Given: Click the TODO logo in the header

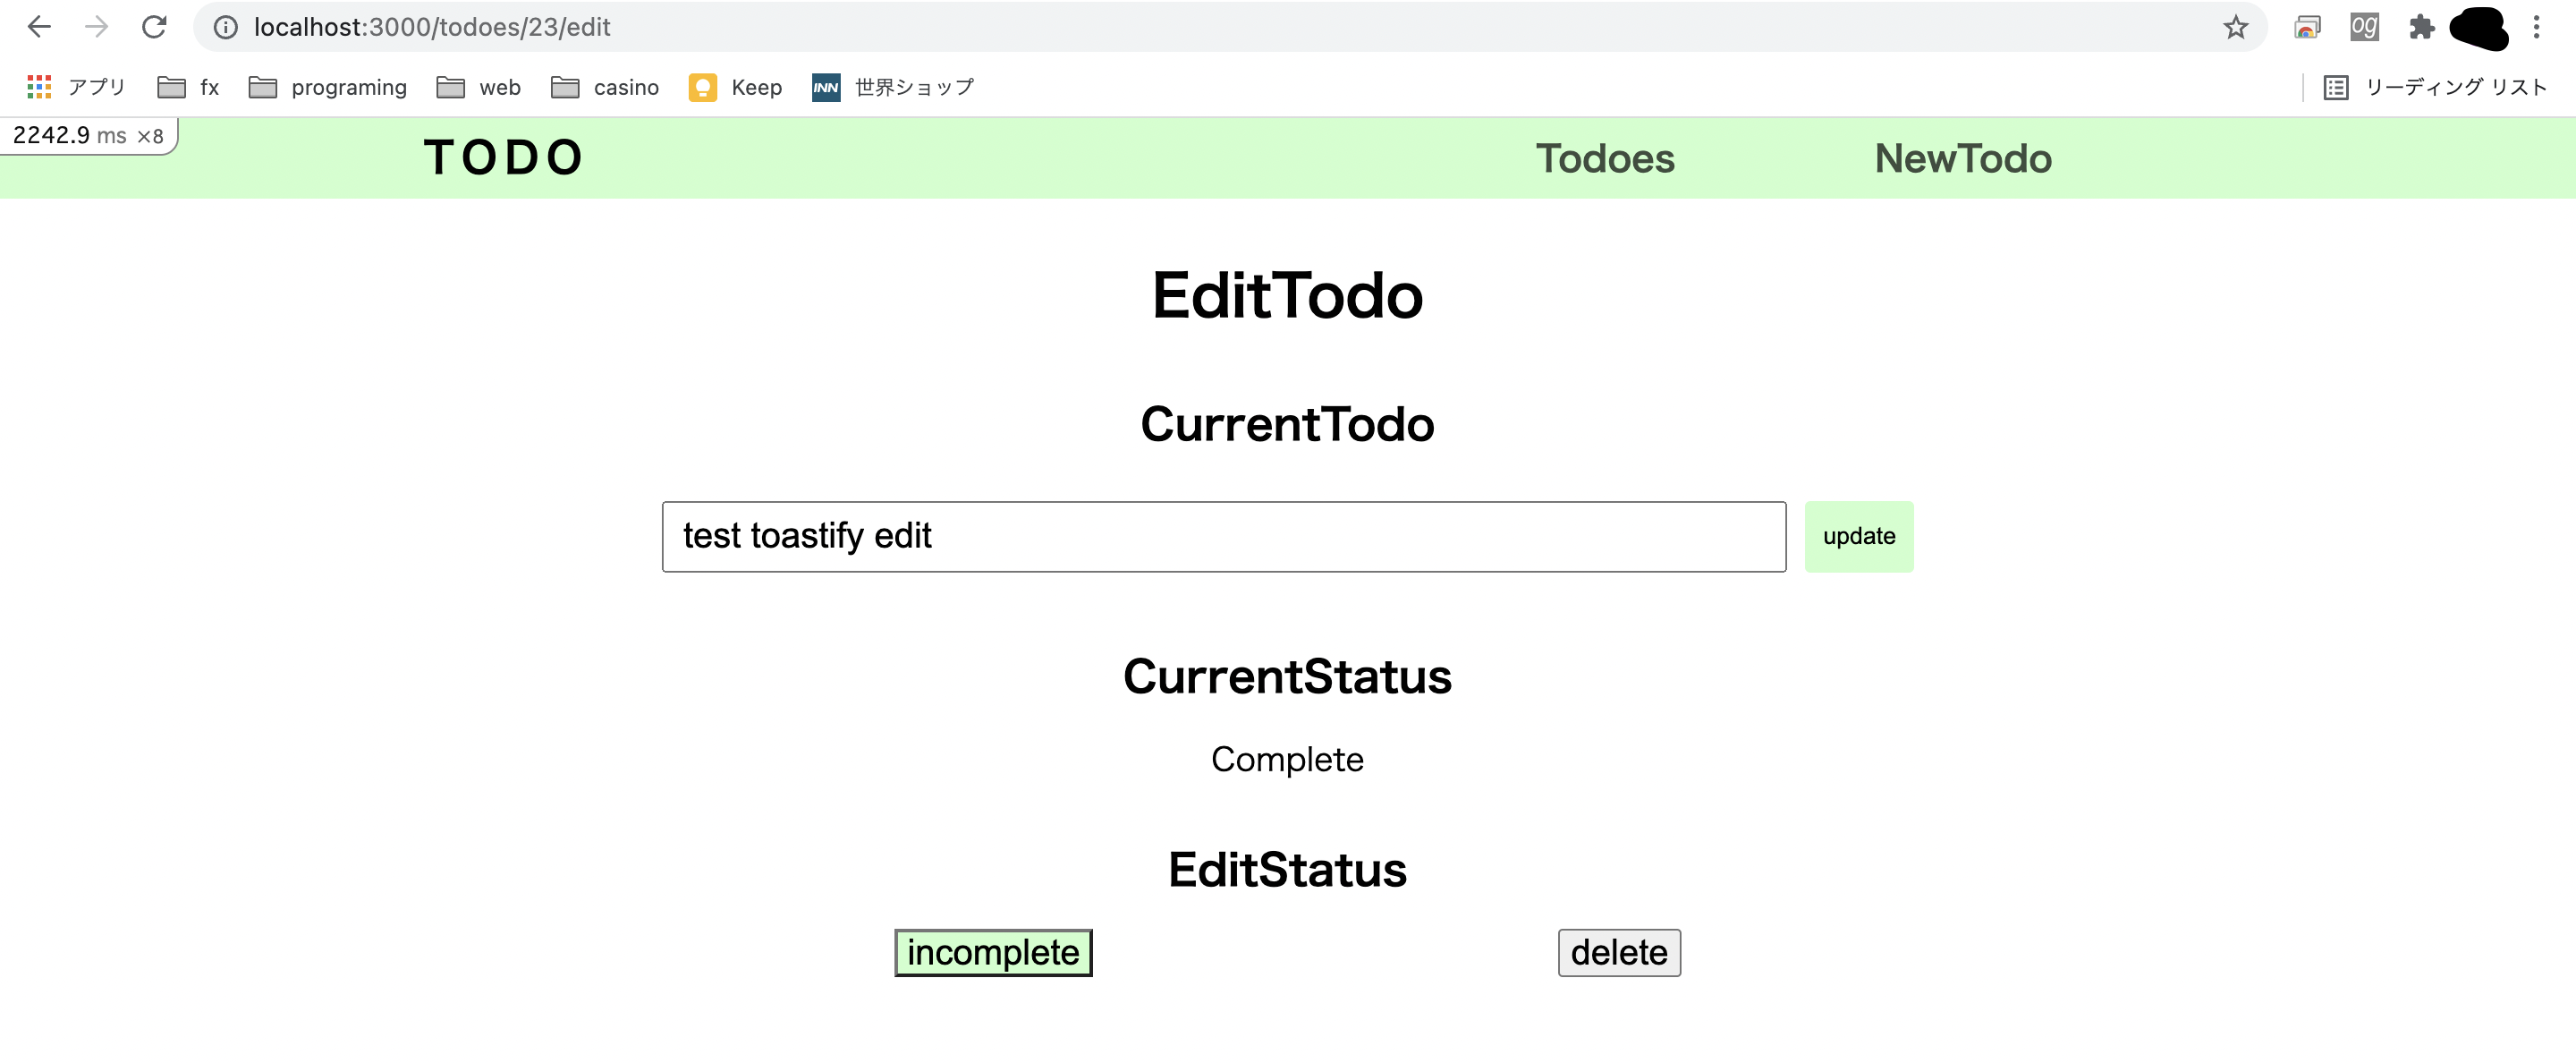Looking at the screenshot, I should 503,157.
